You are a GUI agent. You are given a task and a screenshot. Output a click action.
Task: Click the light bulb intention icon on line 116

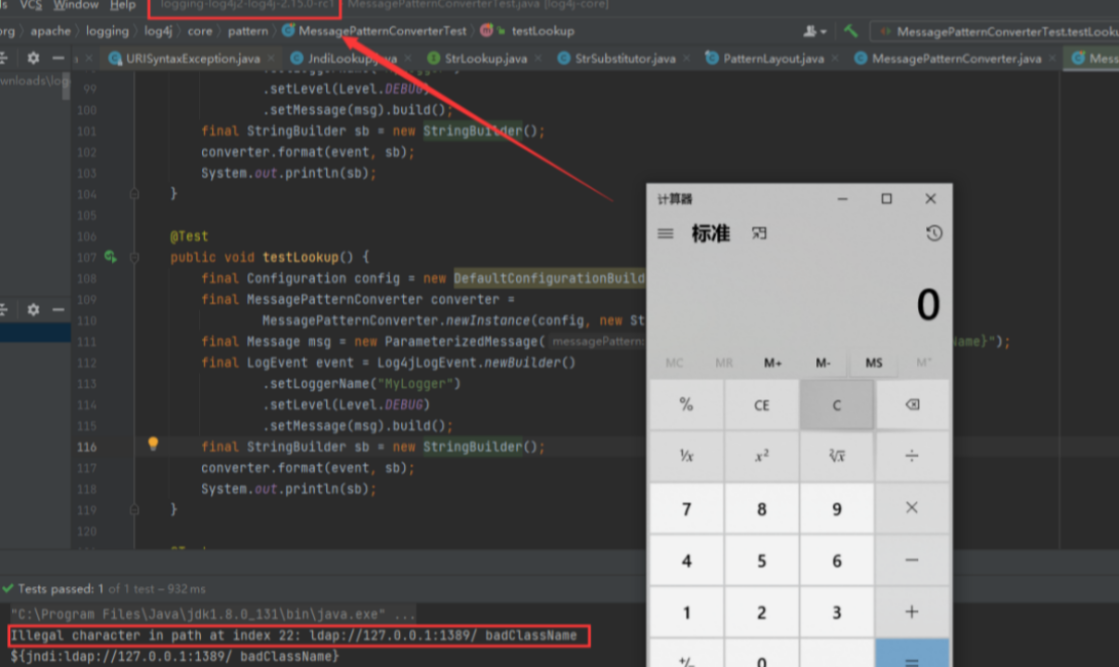pyautogui.click(x=153, y=444)
